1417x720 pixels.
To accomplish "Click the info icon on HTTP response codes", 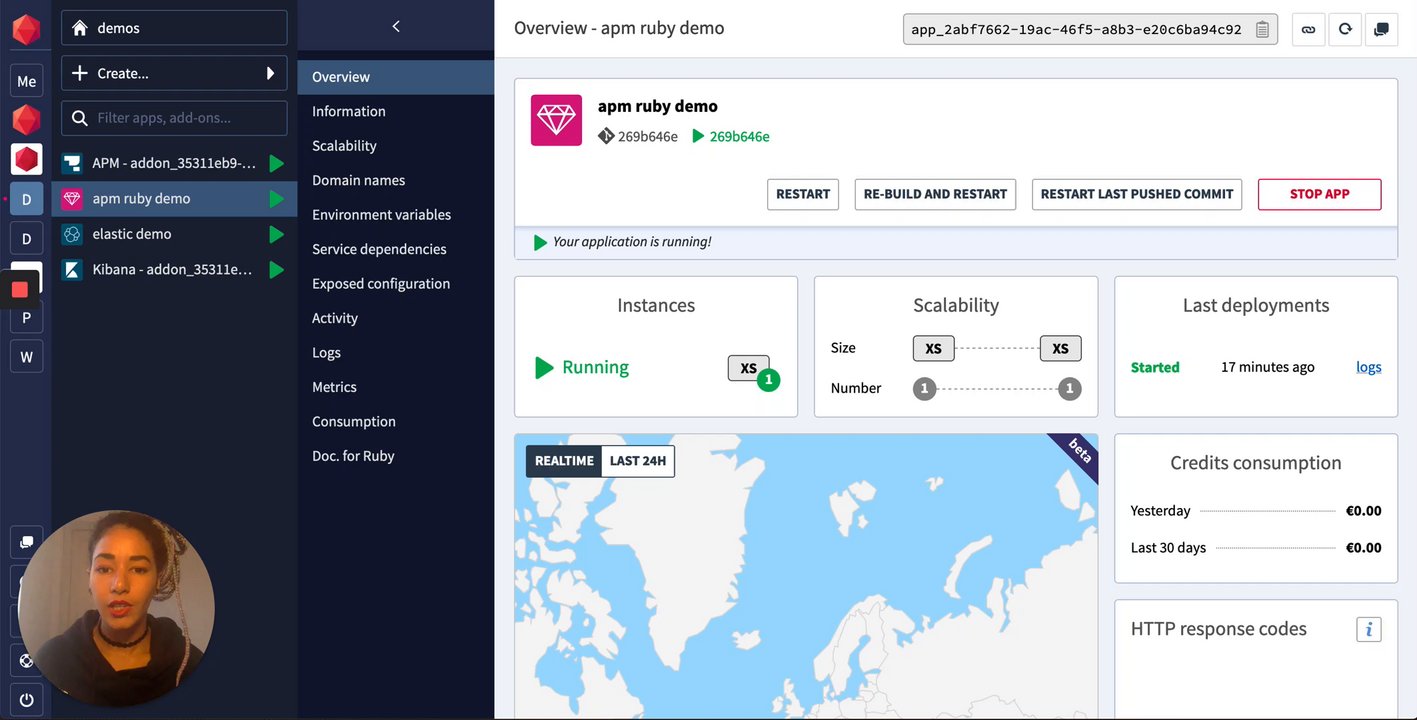I will point(1369,629).
